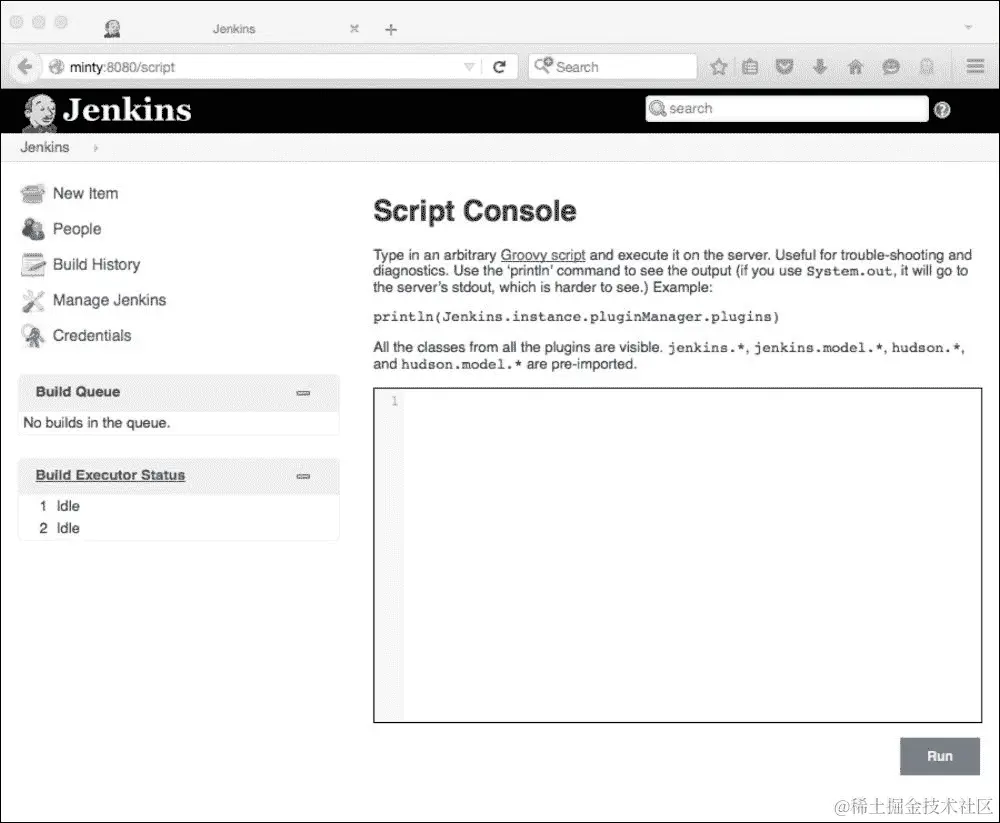1000x823 pixels.
Task: Open Manage Jenkins link
Action: point(109,300)
